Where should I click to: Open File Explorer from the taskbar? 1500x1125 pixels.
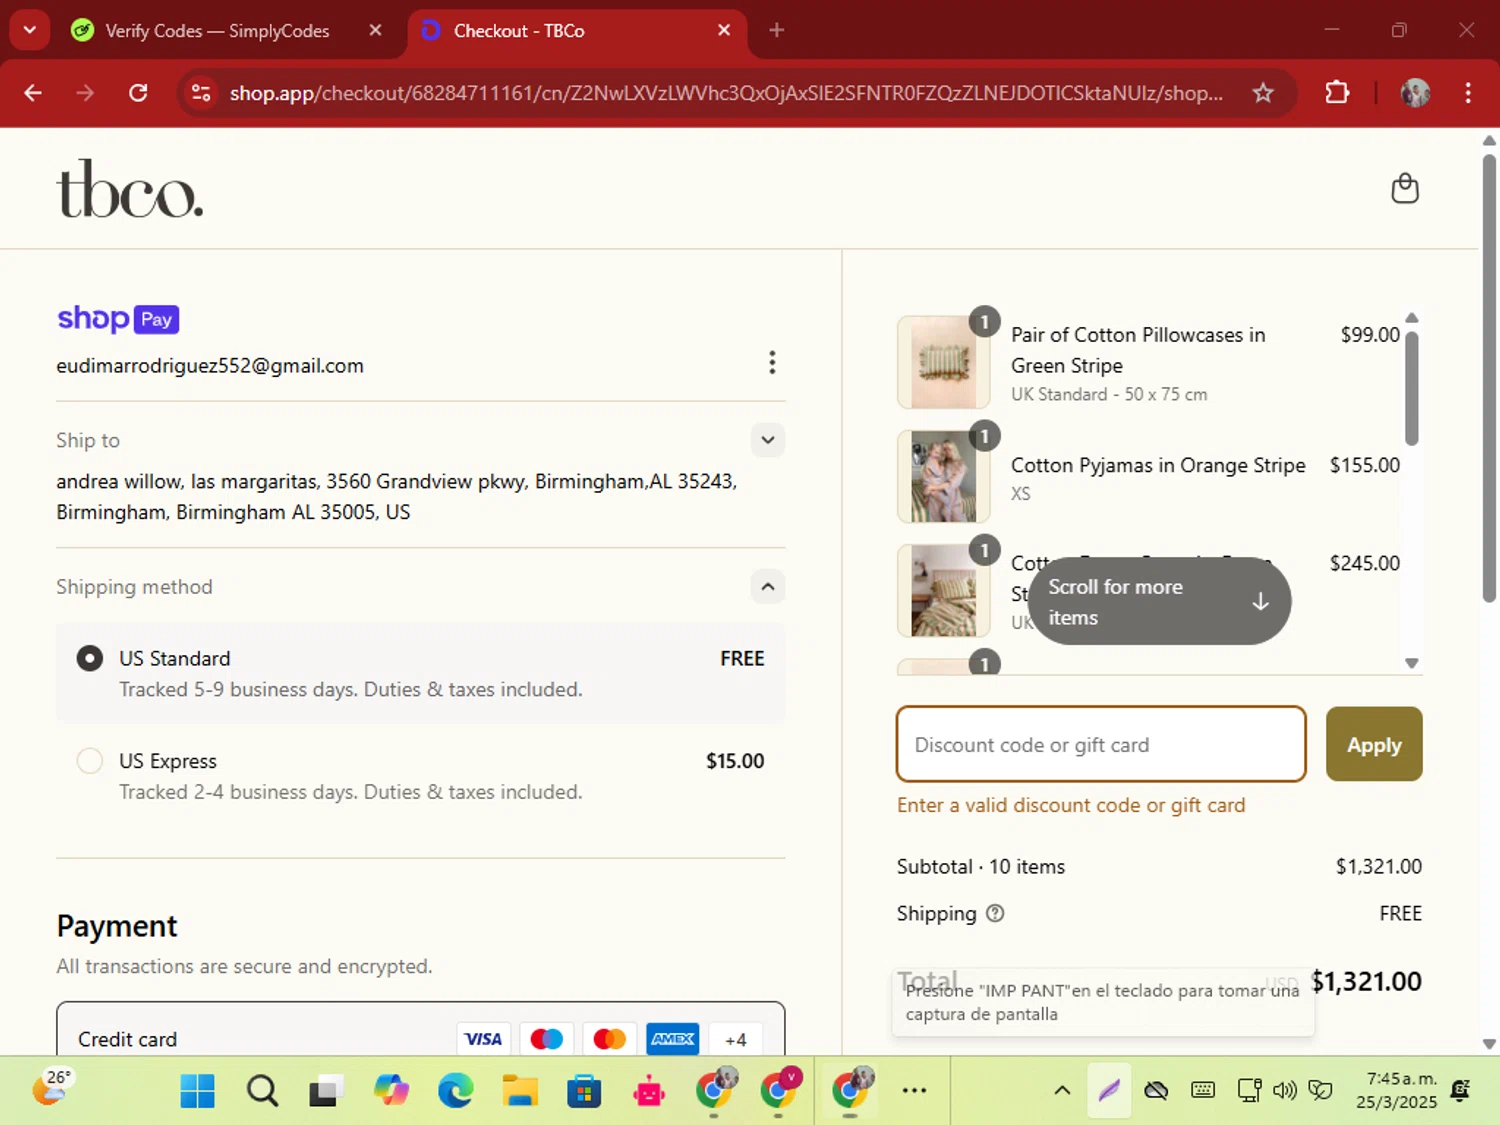[520, 1091]
